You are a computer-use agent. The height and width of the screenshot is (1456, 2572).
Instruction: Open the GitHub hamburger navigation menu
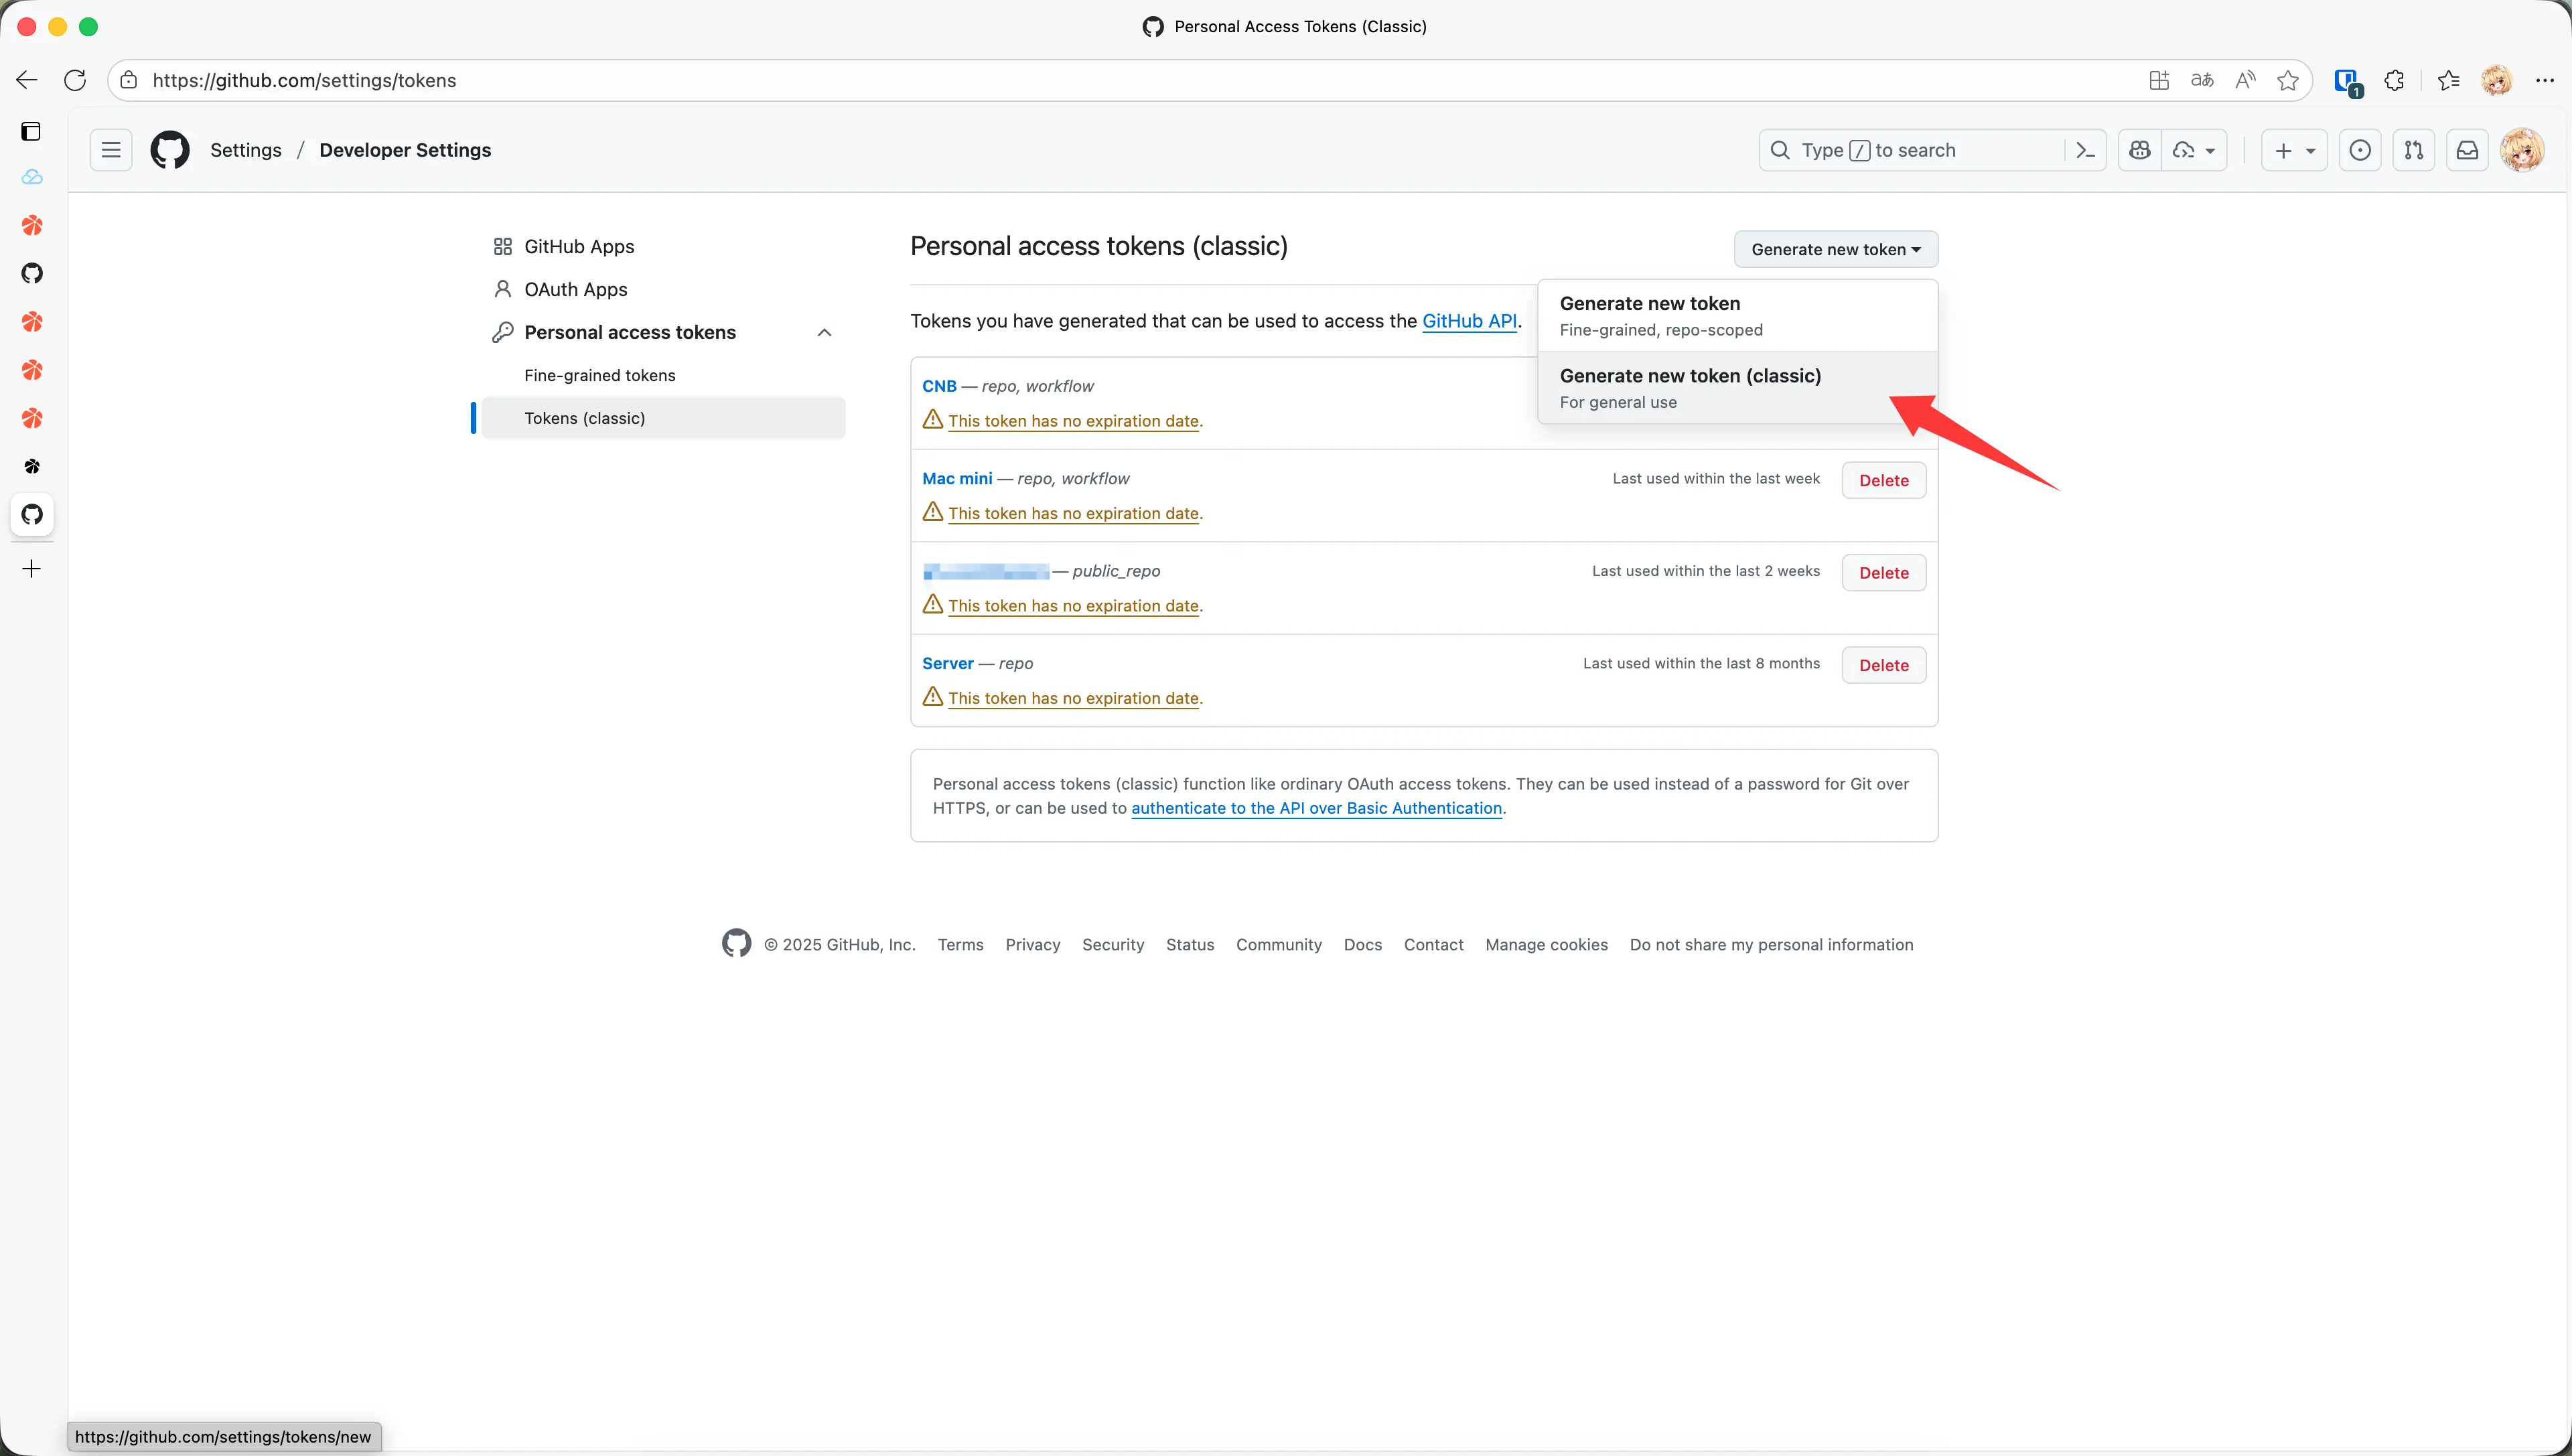point(111,150)
